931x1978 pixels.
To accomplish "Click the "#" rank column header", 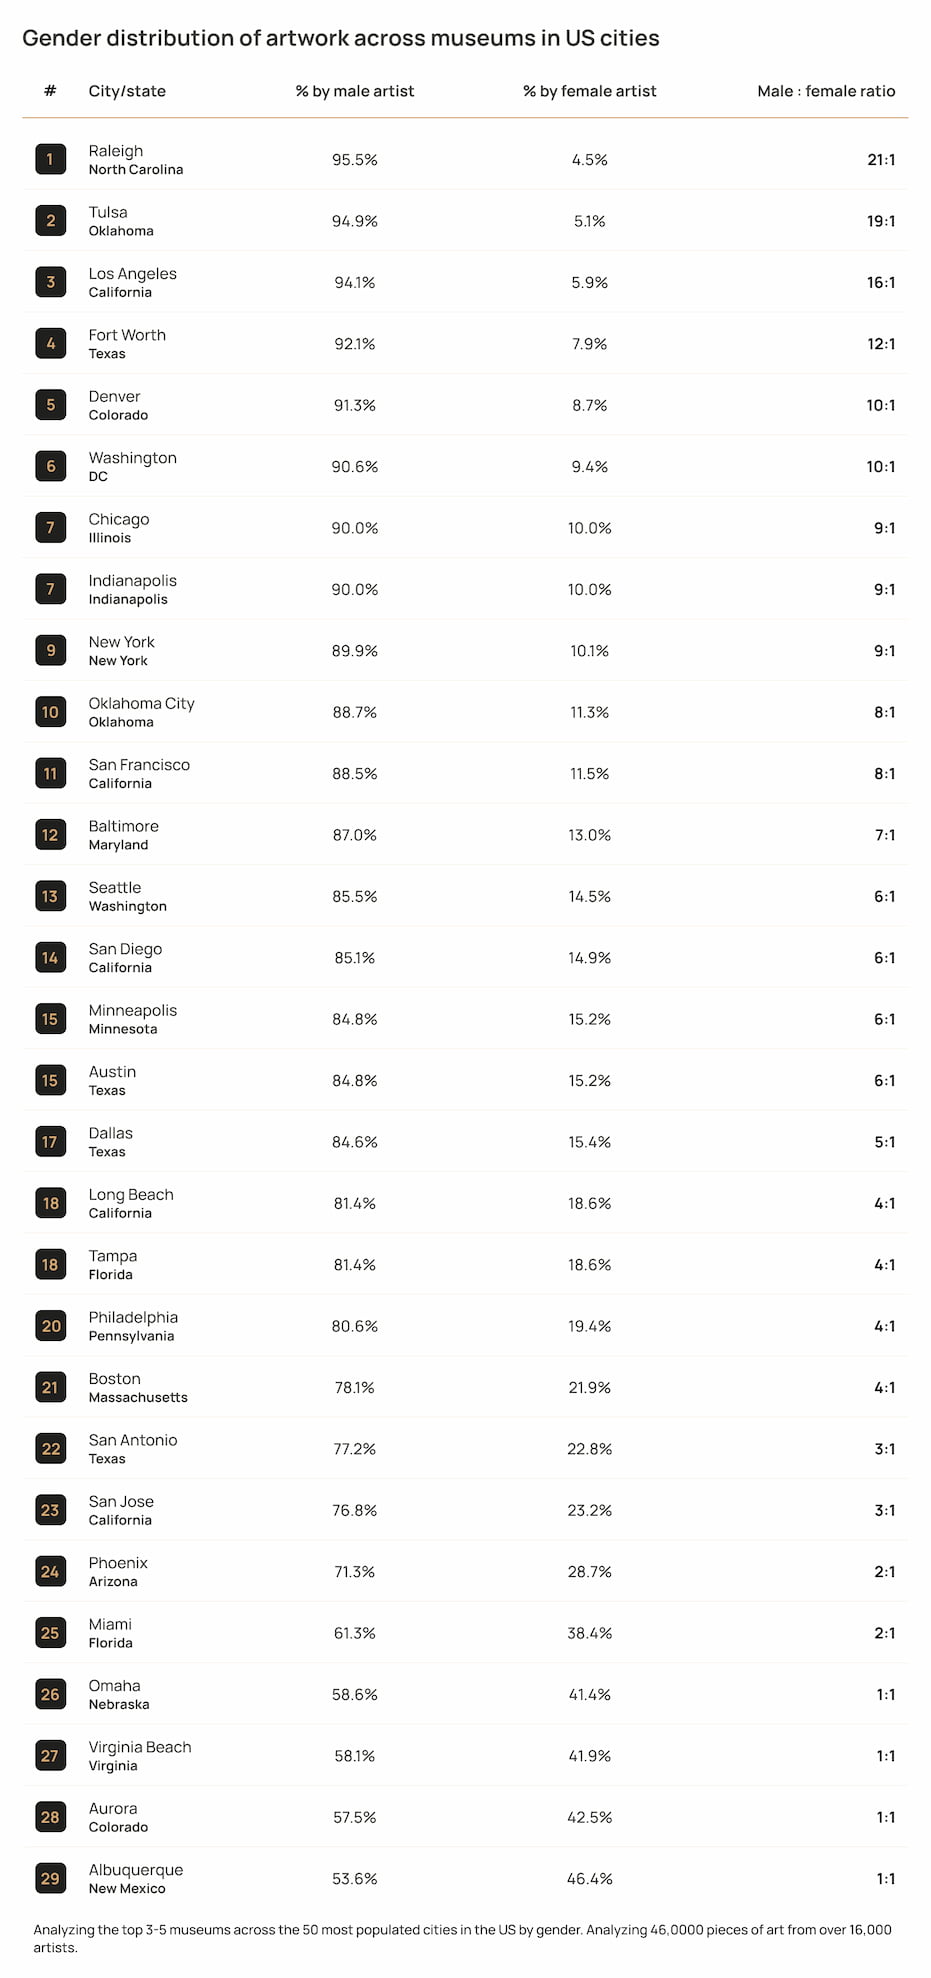I will (x=50, y=91).
